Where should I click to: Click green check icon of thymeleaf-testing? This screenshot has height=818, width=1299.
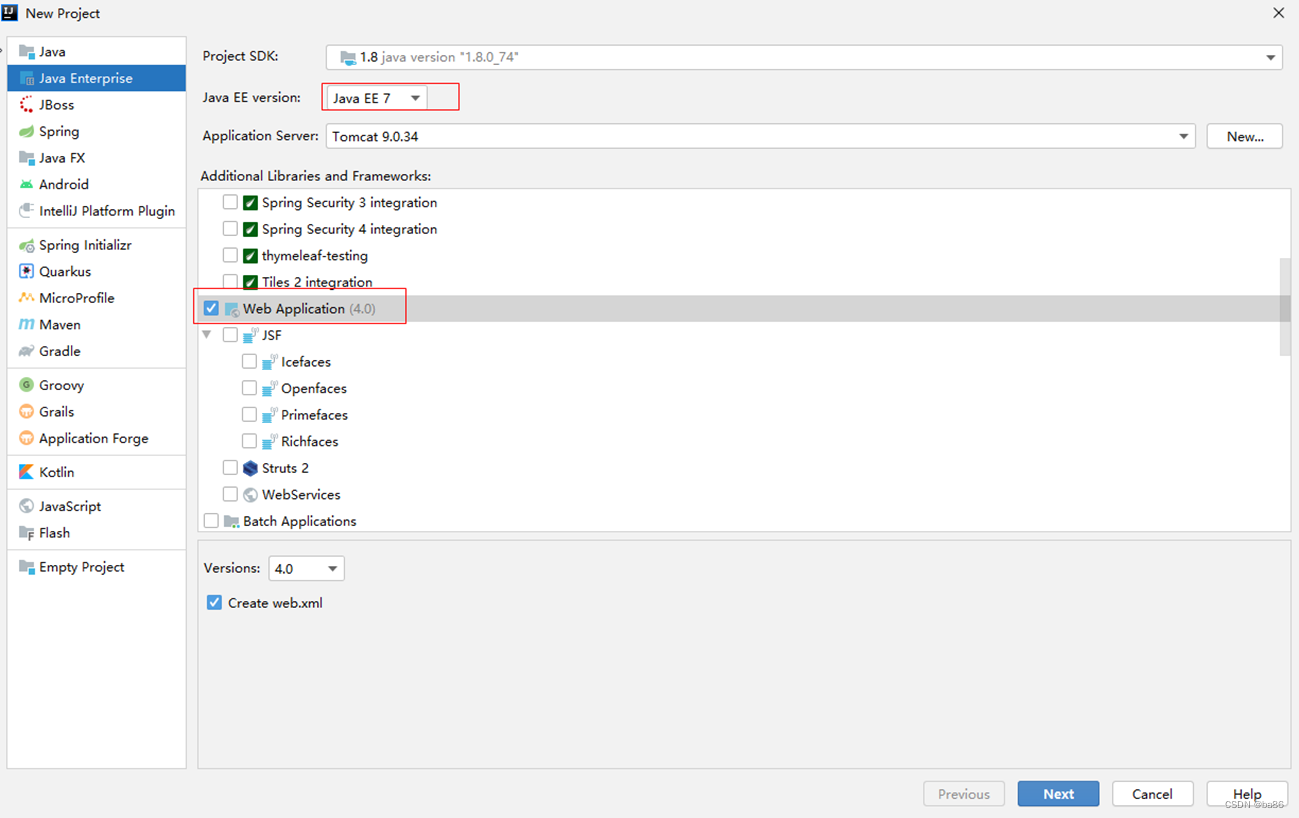pyautogui.click(x=251, y=256)
